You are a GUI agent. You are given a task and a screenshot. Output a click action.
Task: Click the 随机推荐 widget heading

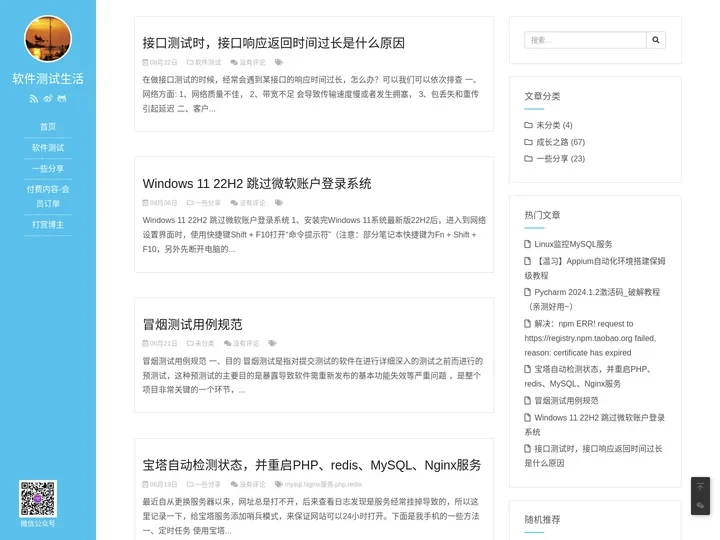click(x=542, y=519)
